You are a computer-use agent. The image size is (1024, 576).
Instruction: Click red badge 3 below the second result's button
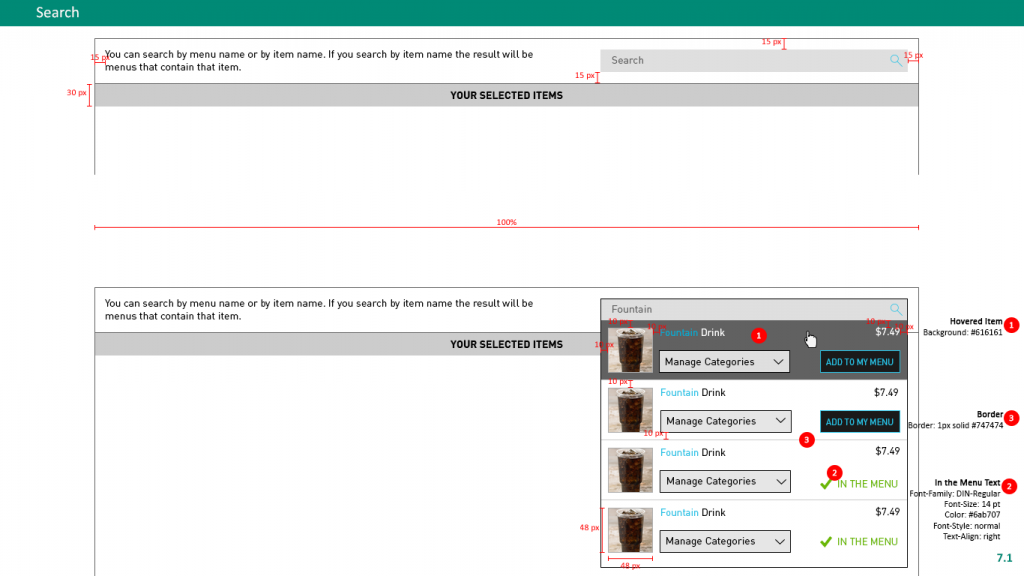807,439
